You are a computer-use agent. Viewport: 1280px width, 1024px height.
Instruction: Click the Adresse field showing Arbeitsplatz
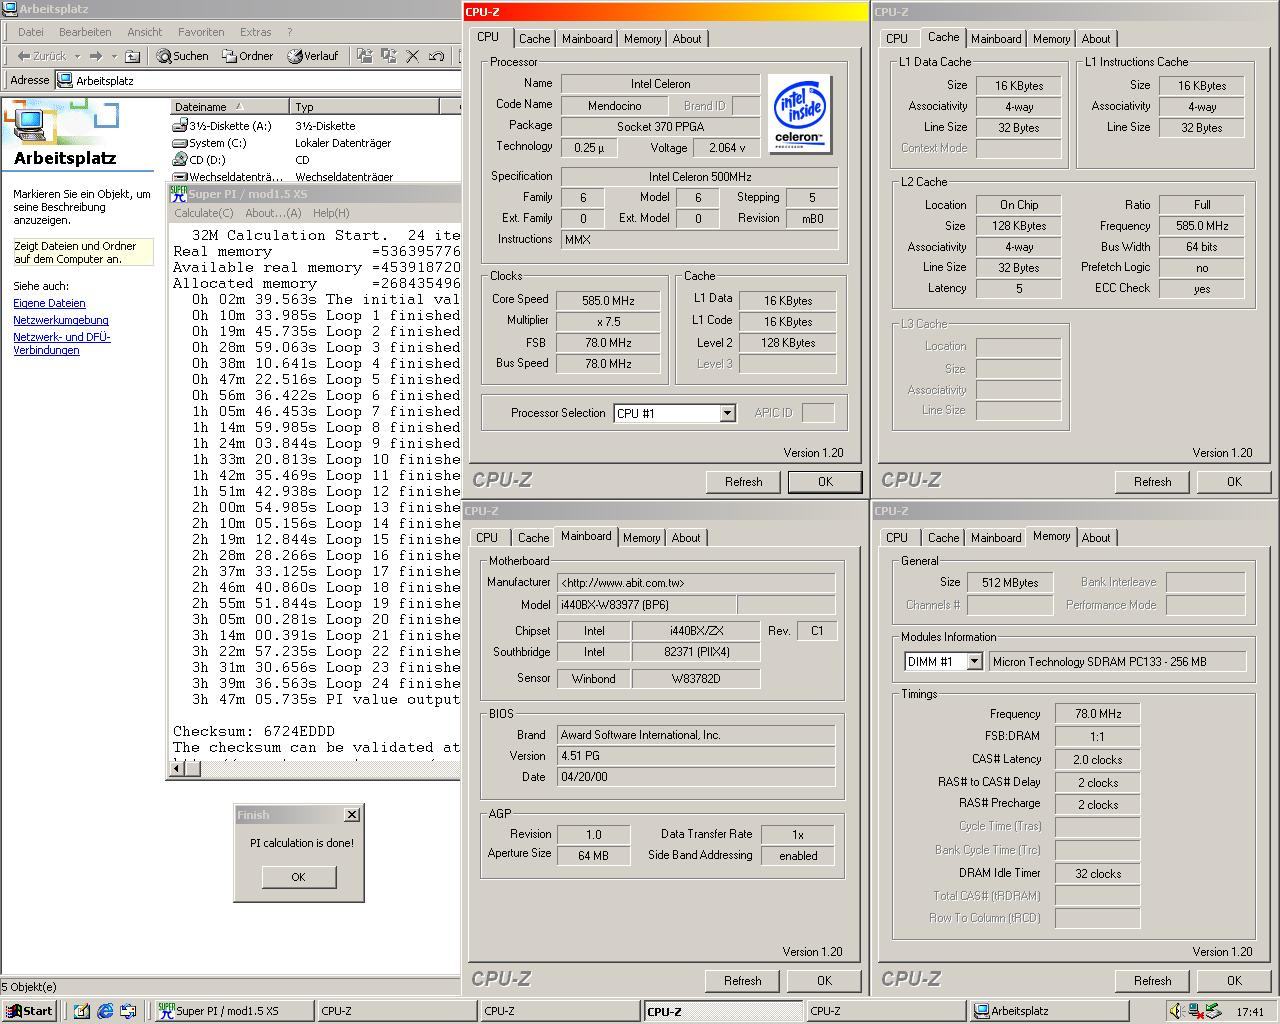pos(258,80)
